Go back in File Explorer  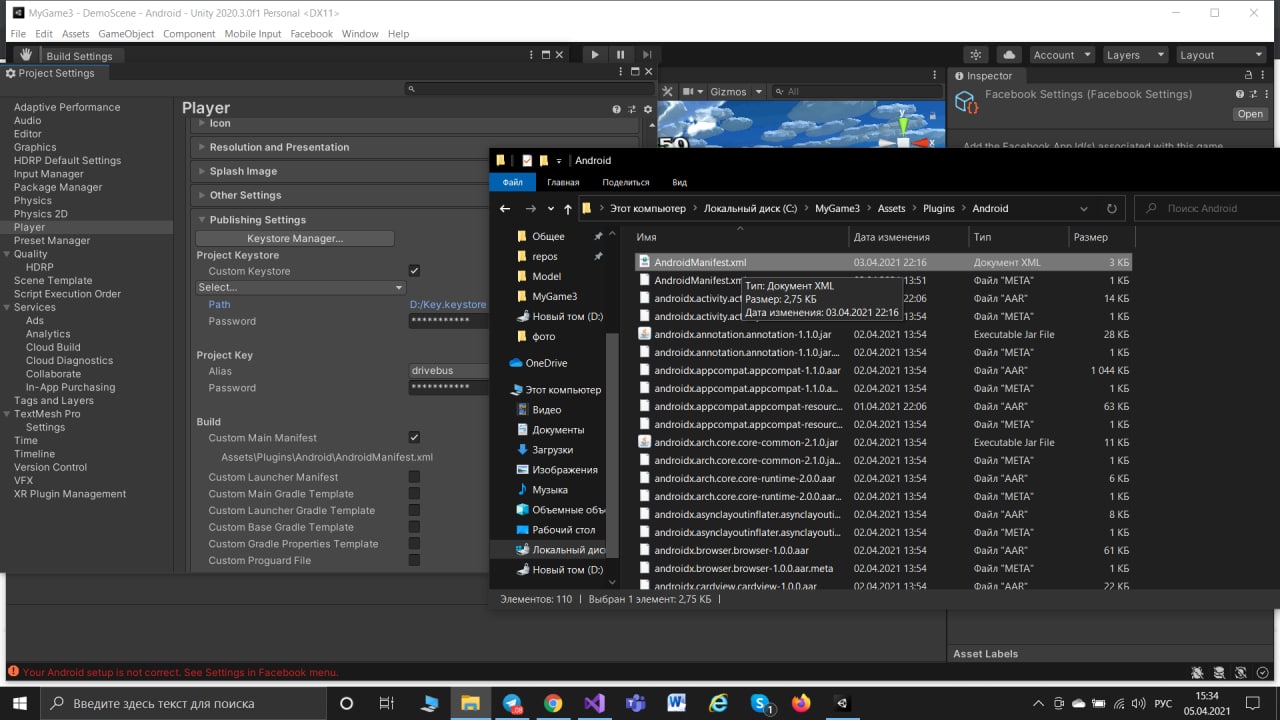tap(505, 209)
